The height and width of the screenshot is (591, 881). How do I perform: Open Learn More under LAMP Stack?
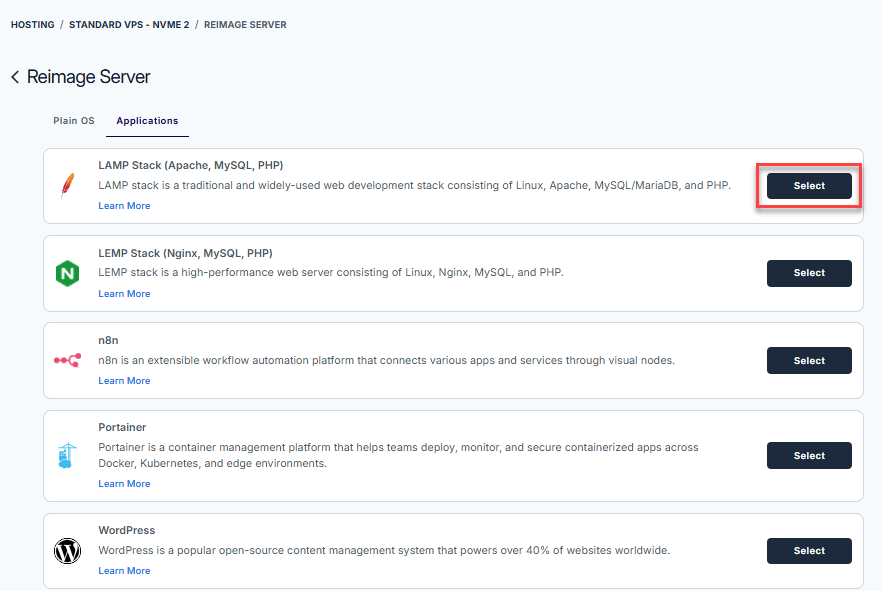(x=124, y=206)
